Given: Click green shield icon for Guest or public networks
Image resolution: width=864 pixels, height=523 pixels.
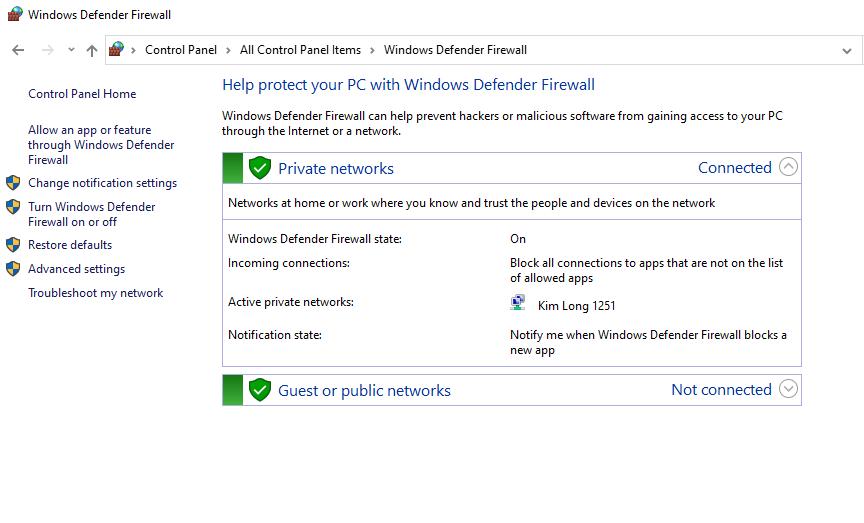Looking at the screenshot, I should [260, 390].
